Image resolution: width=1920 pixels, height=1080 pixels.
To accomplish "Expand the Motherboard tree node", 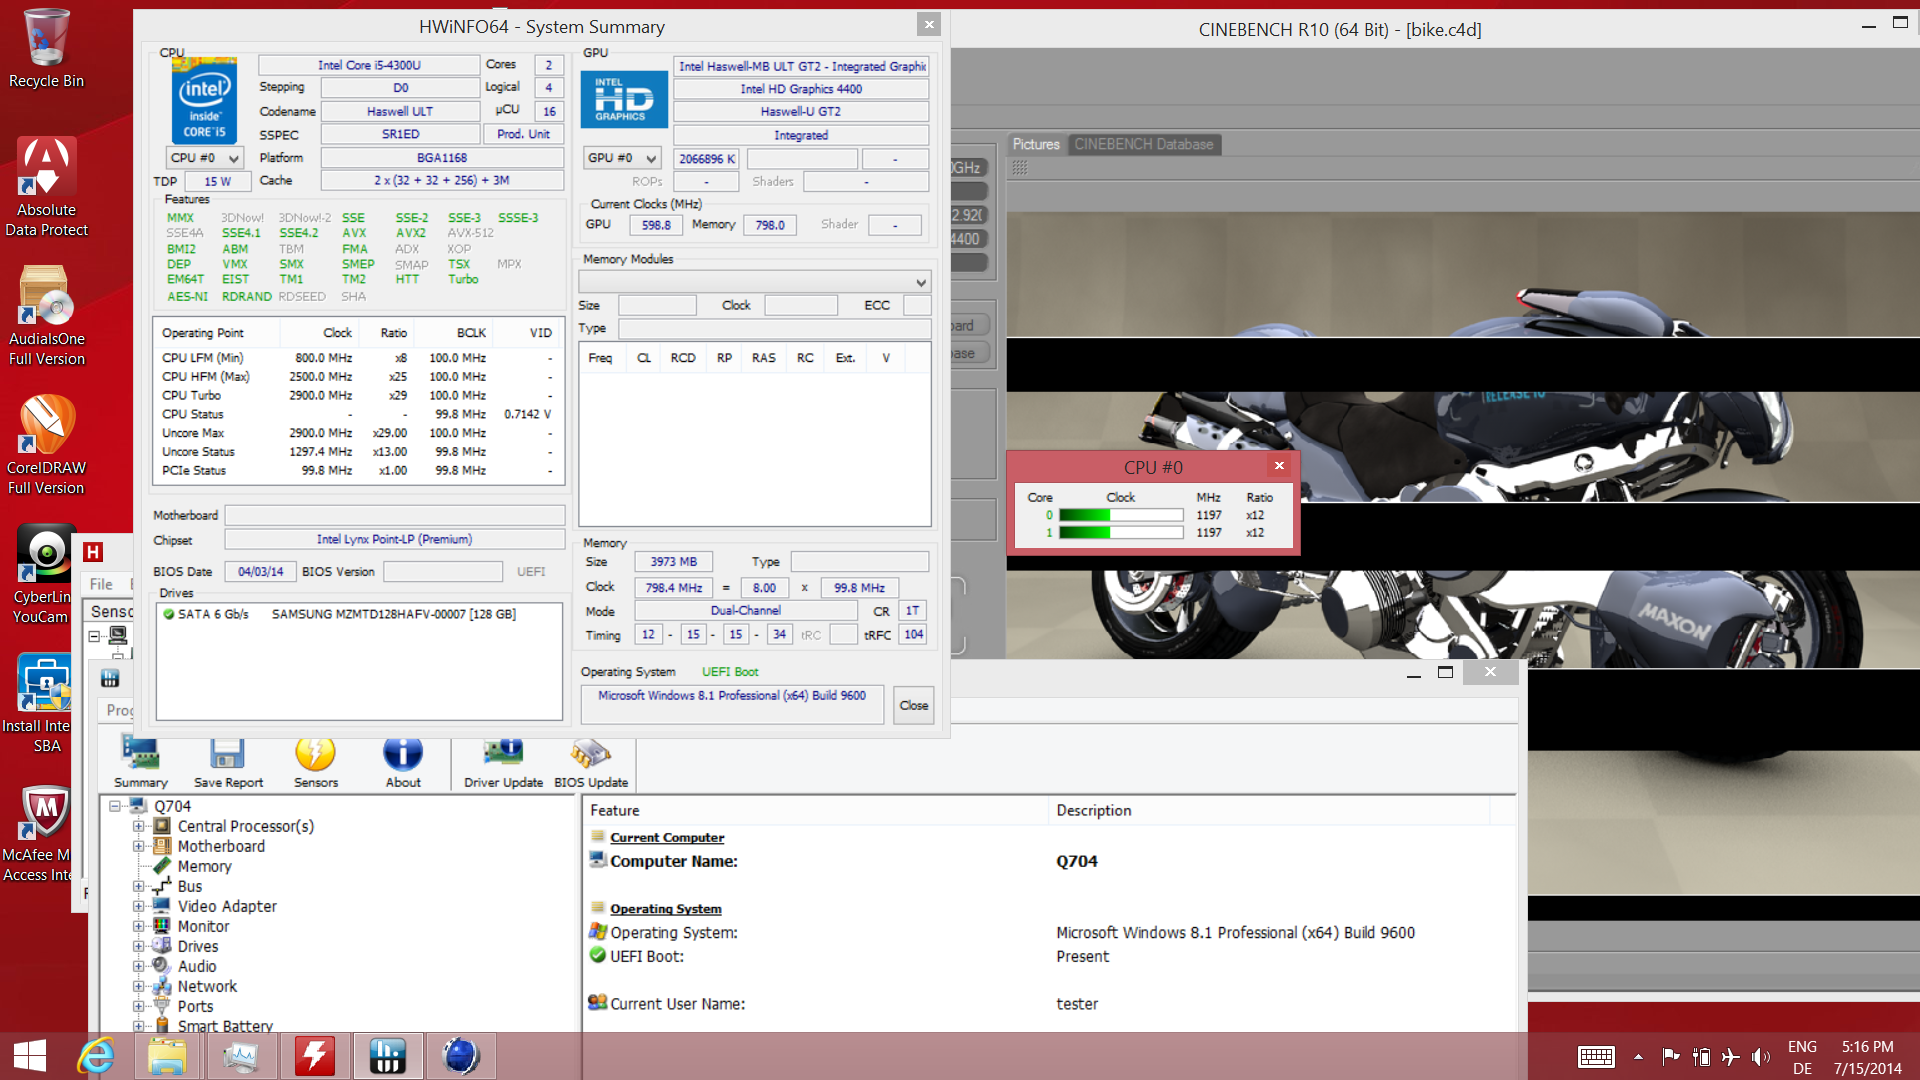I will pos(139,846).
